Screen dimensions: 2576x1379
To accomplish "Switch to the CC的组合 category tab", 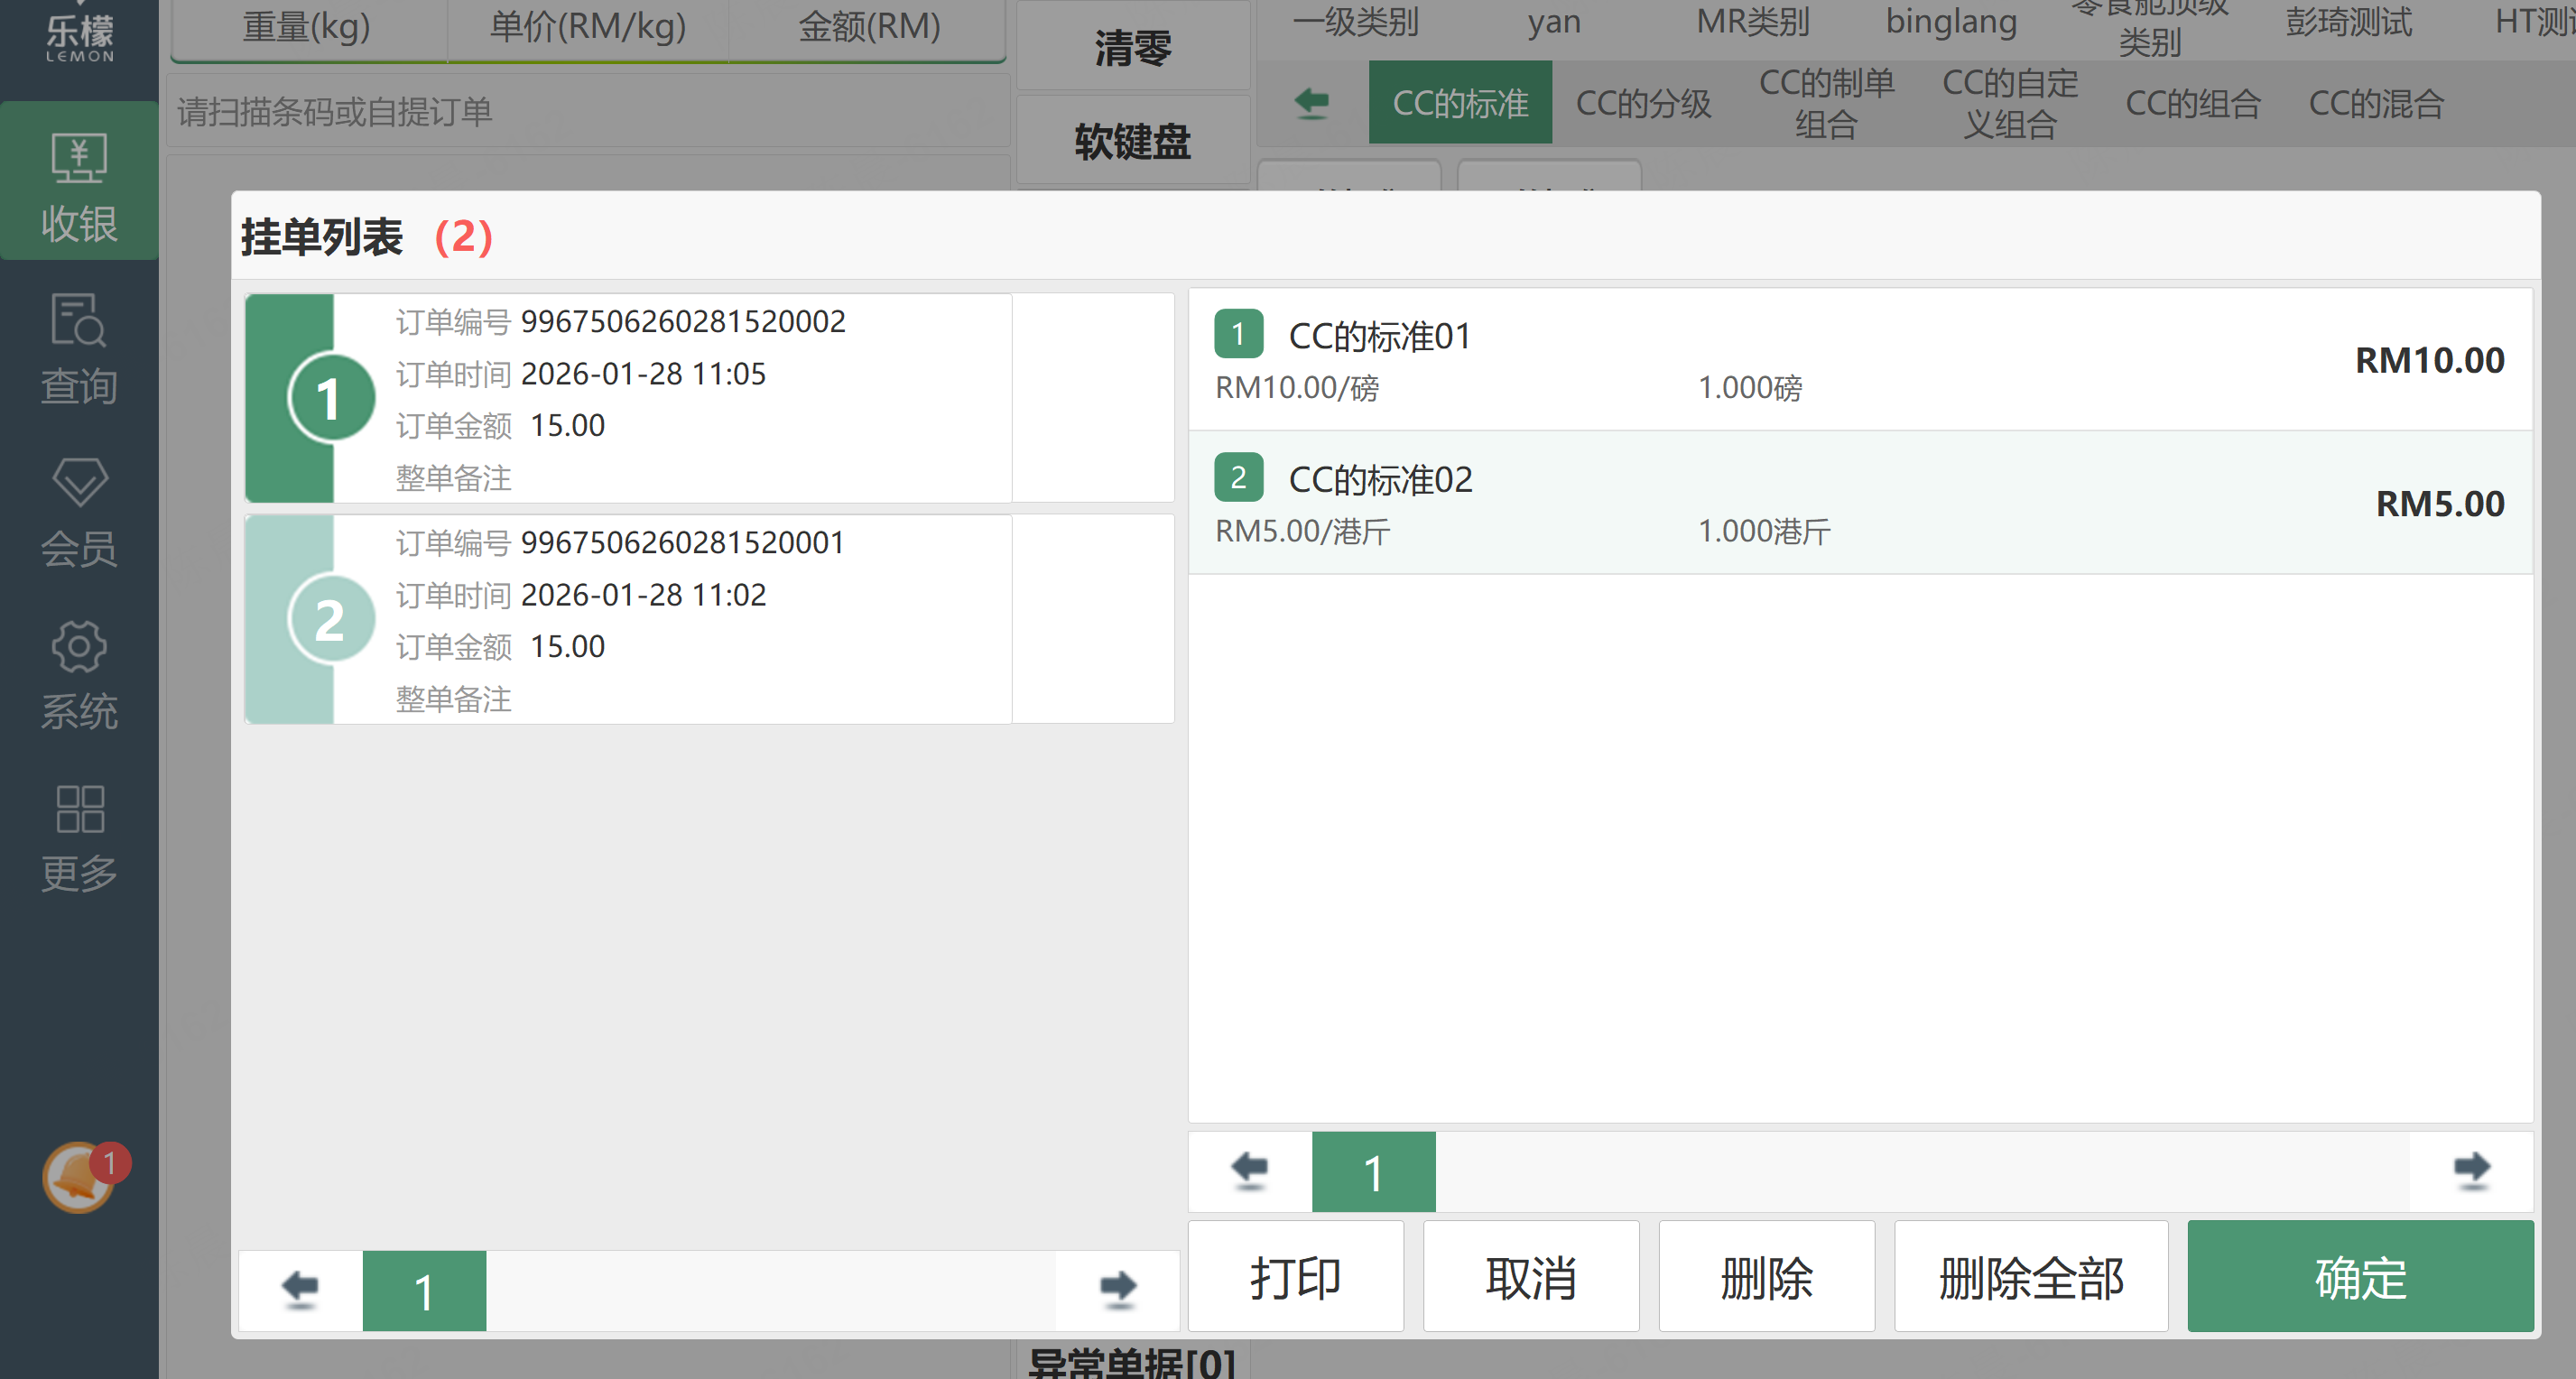I will pyautogui.click(x=2192, y=103).
